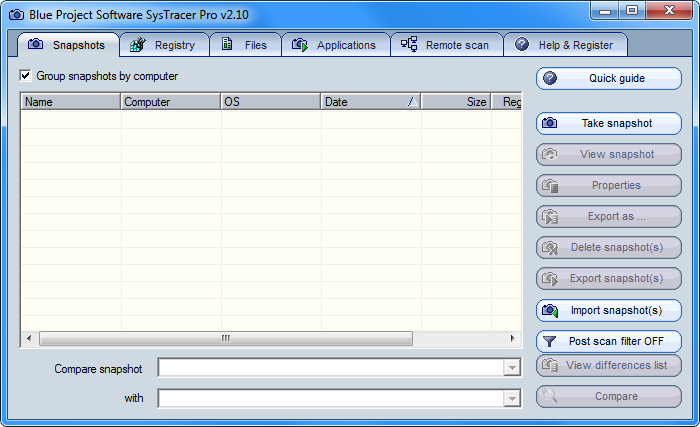Click the Help & Register question icon

pos(522,44)
